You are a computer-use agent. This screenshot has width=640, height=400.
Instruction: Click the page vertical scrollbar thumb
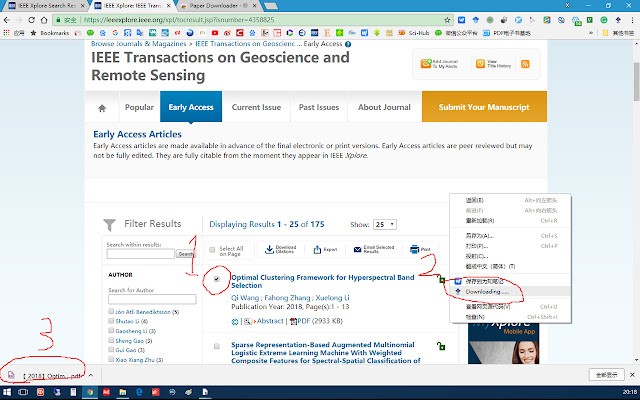point(636,82)
